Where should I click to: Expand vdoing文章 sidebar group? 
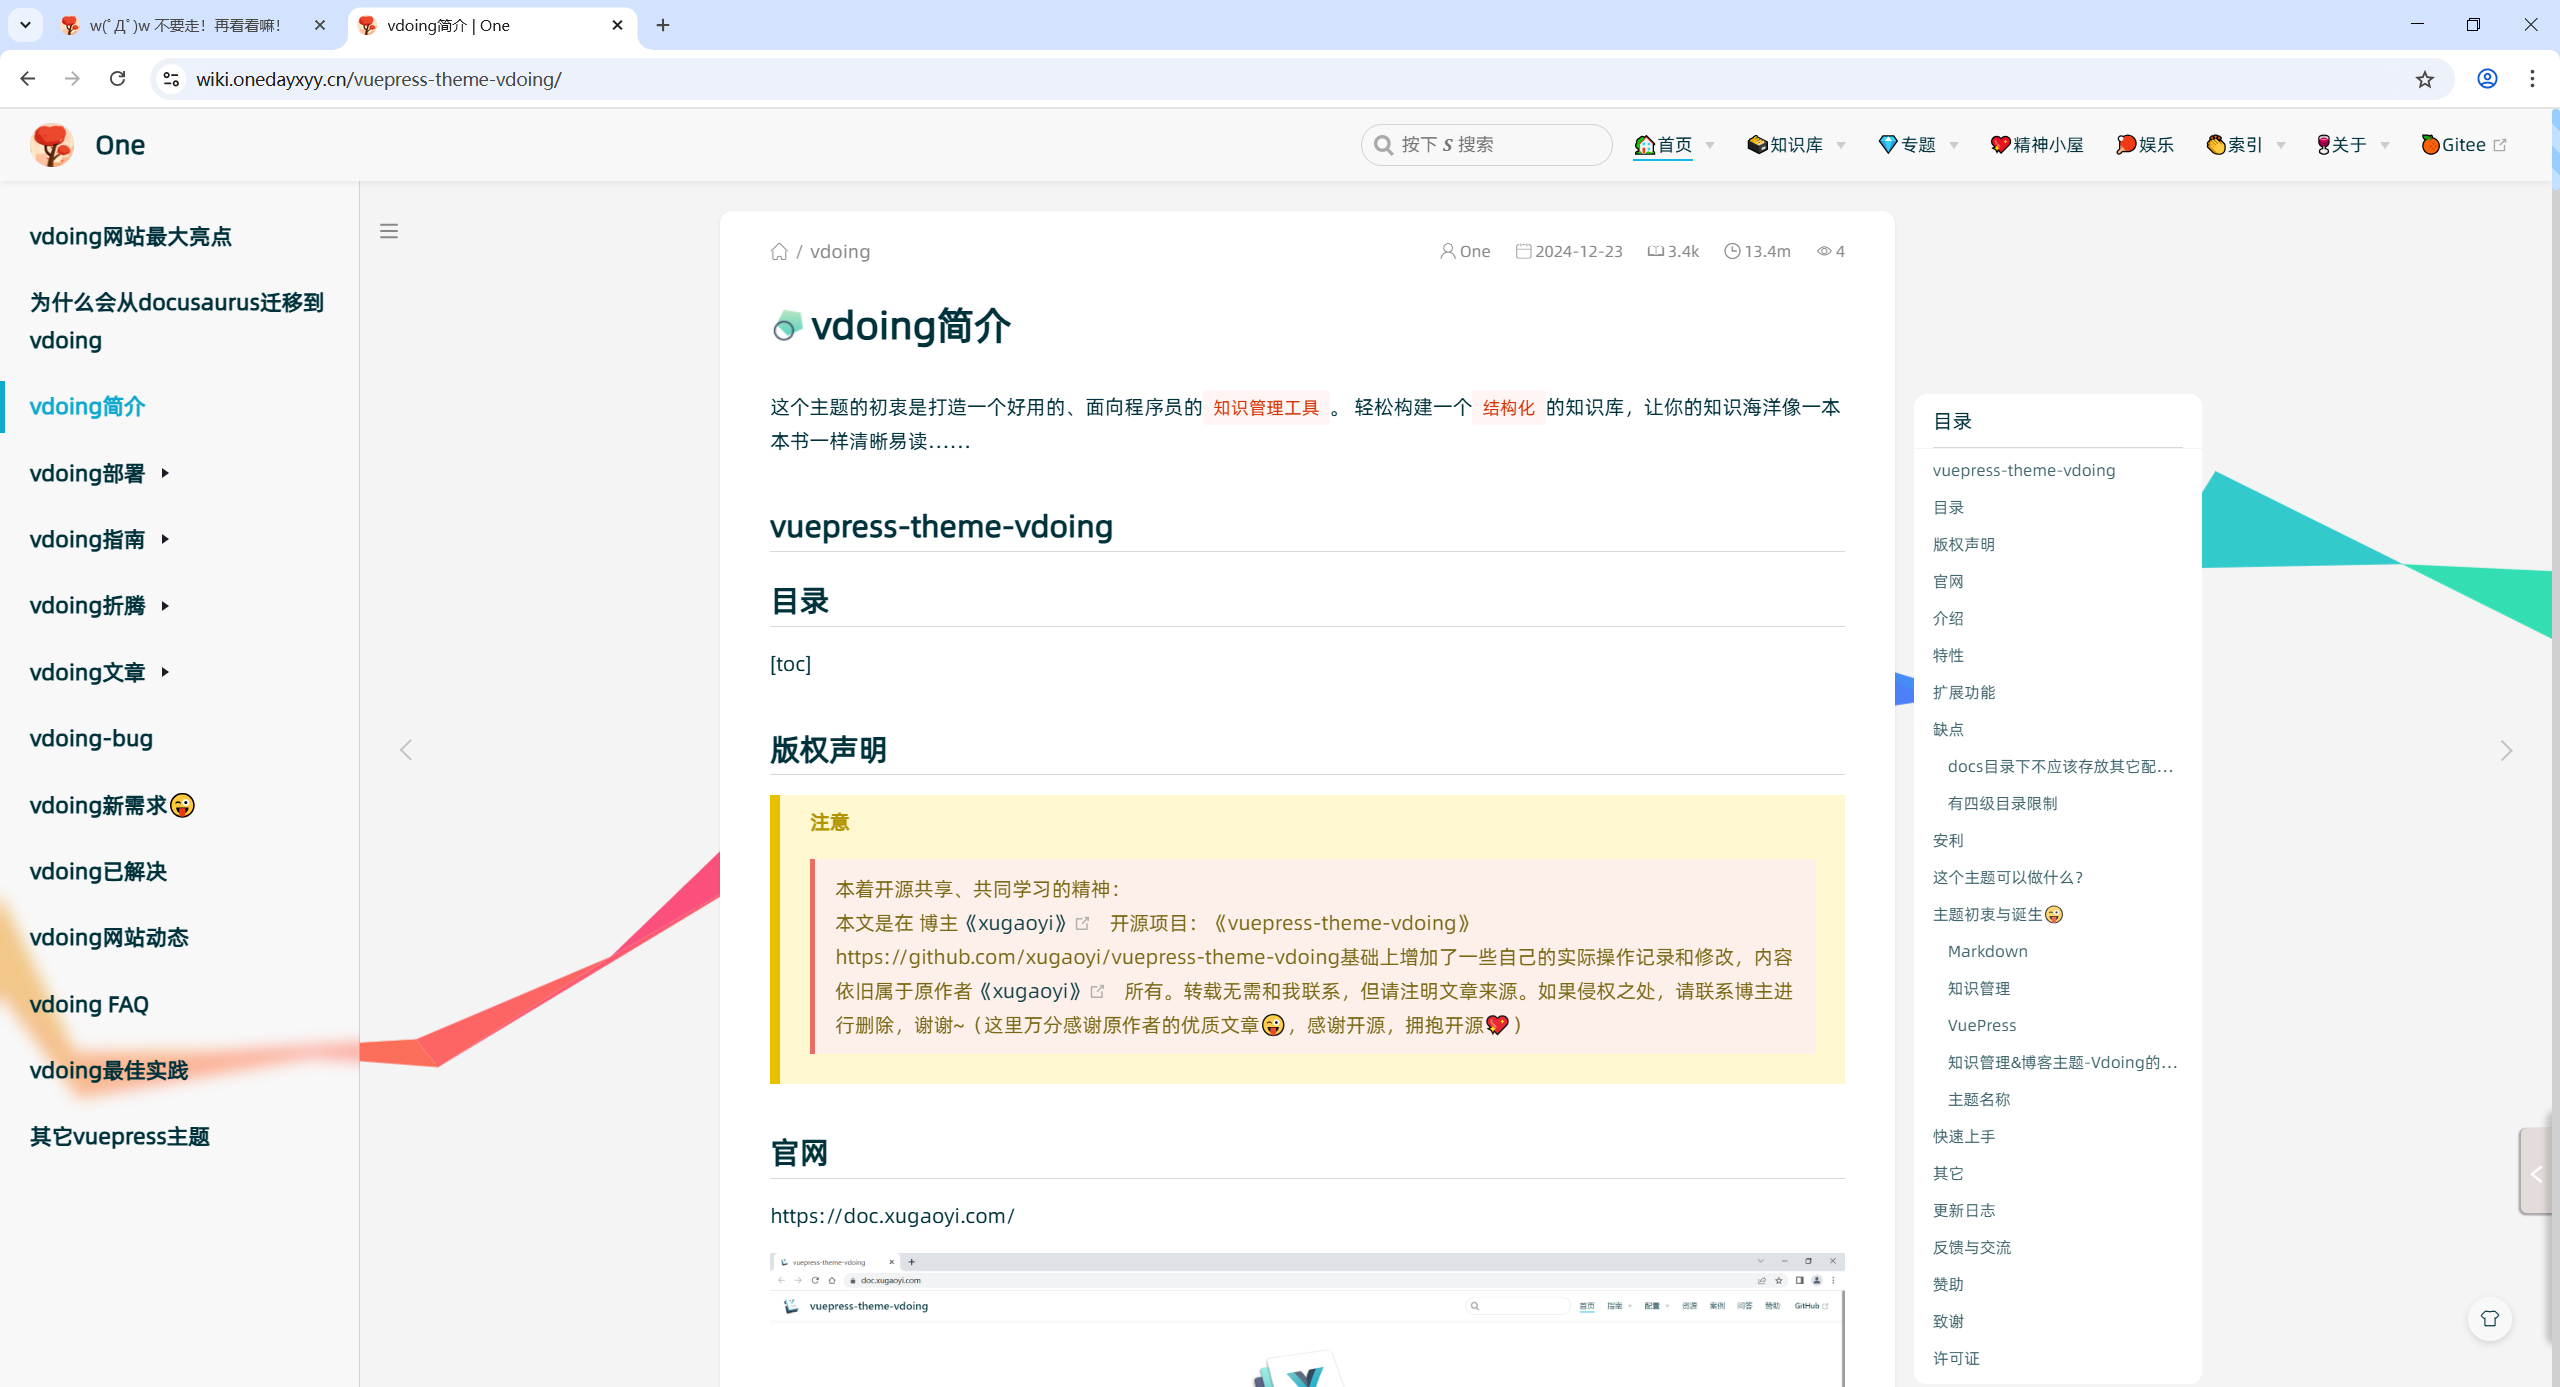coord(100,672)
